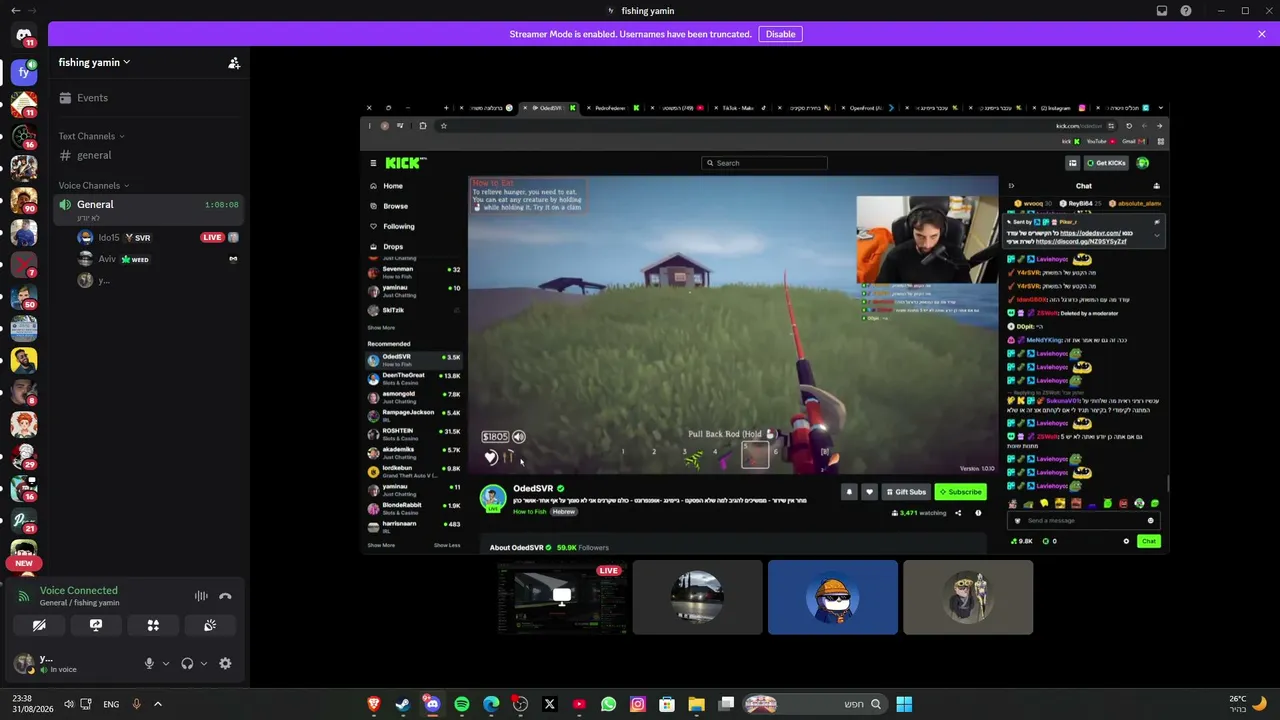Collapse the Voice Channels category
Image resolution: width=1280 pixels, height=720 pixels.
pyautogui.click(x=94, y=185)
